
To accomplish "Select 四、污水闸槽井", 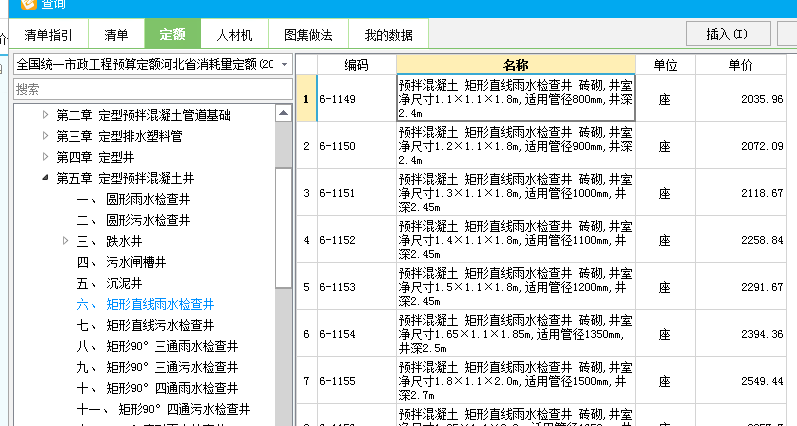I will pyautogui.click(x=121, y=262).
